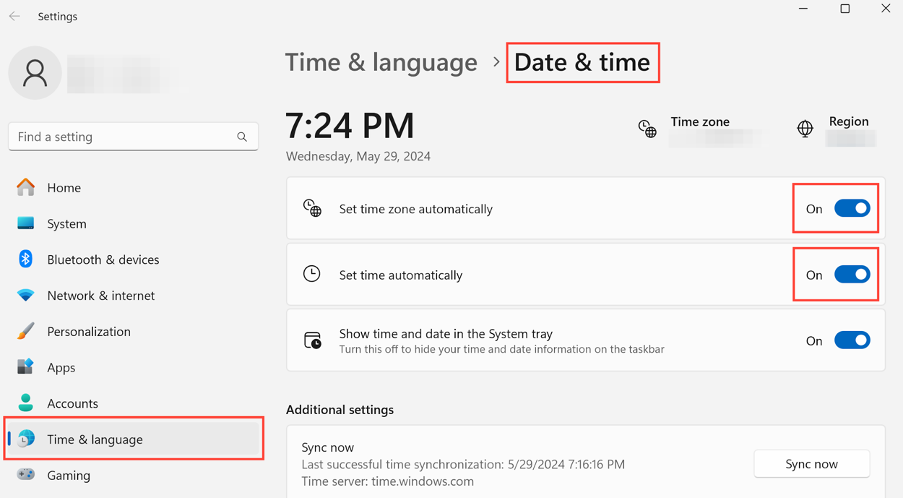Click the Time server: time.windows.com text
This screenshot has height=498, width=904.
coord(387,481)
